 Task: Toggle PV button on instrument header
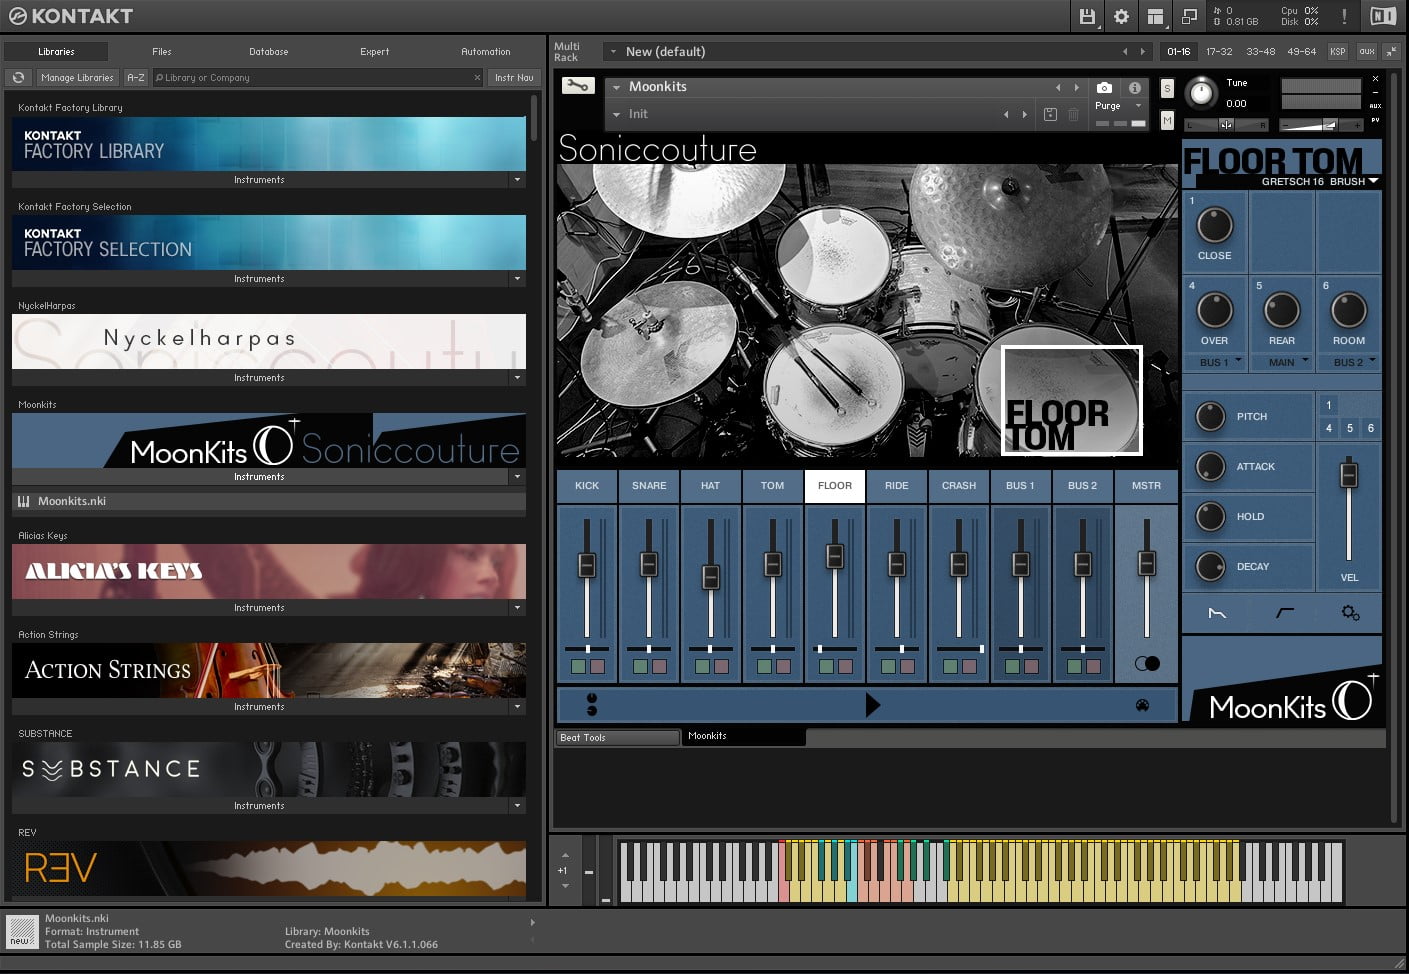[x=1375, y=120]
